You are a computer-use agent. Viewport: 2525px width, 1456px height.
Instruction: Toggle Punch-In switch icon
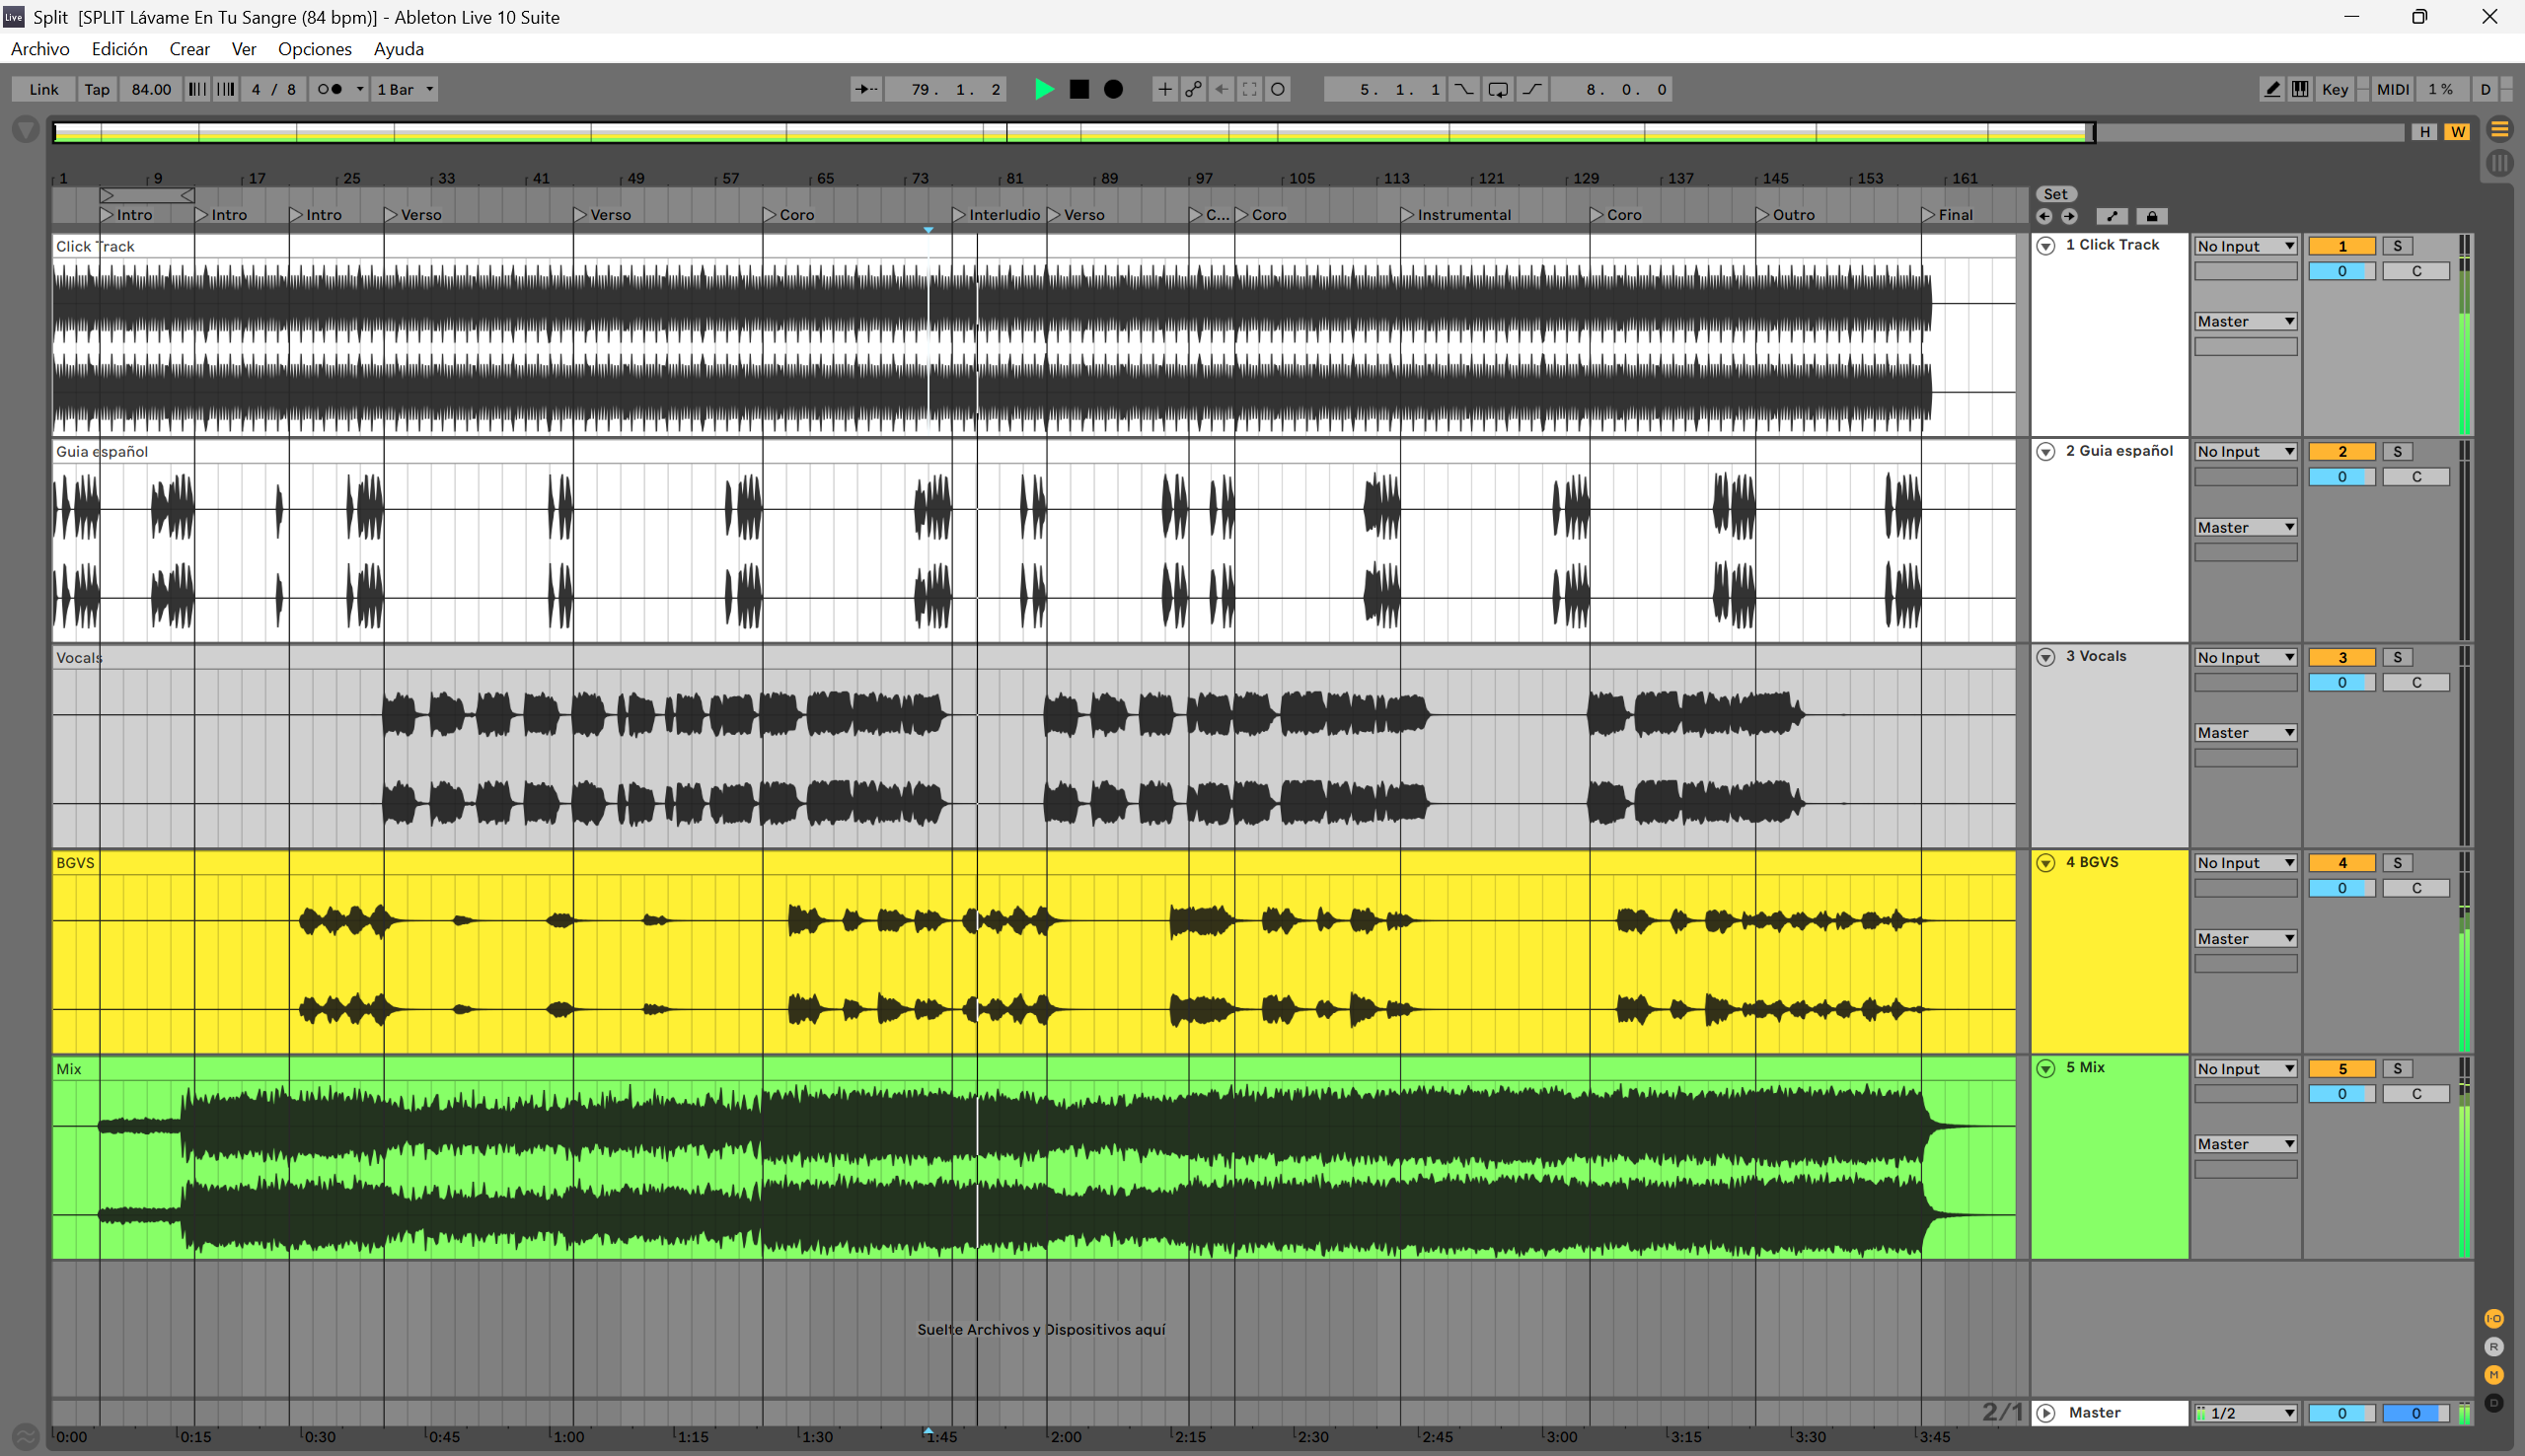[x=1463, y=89]
